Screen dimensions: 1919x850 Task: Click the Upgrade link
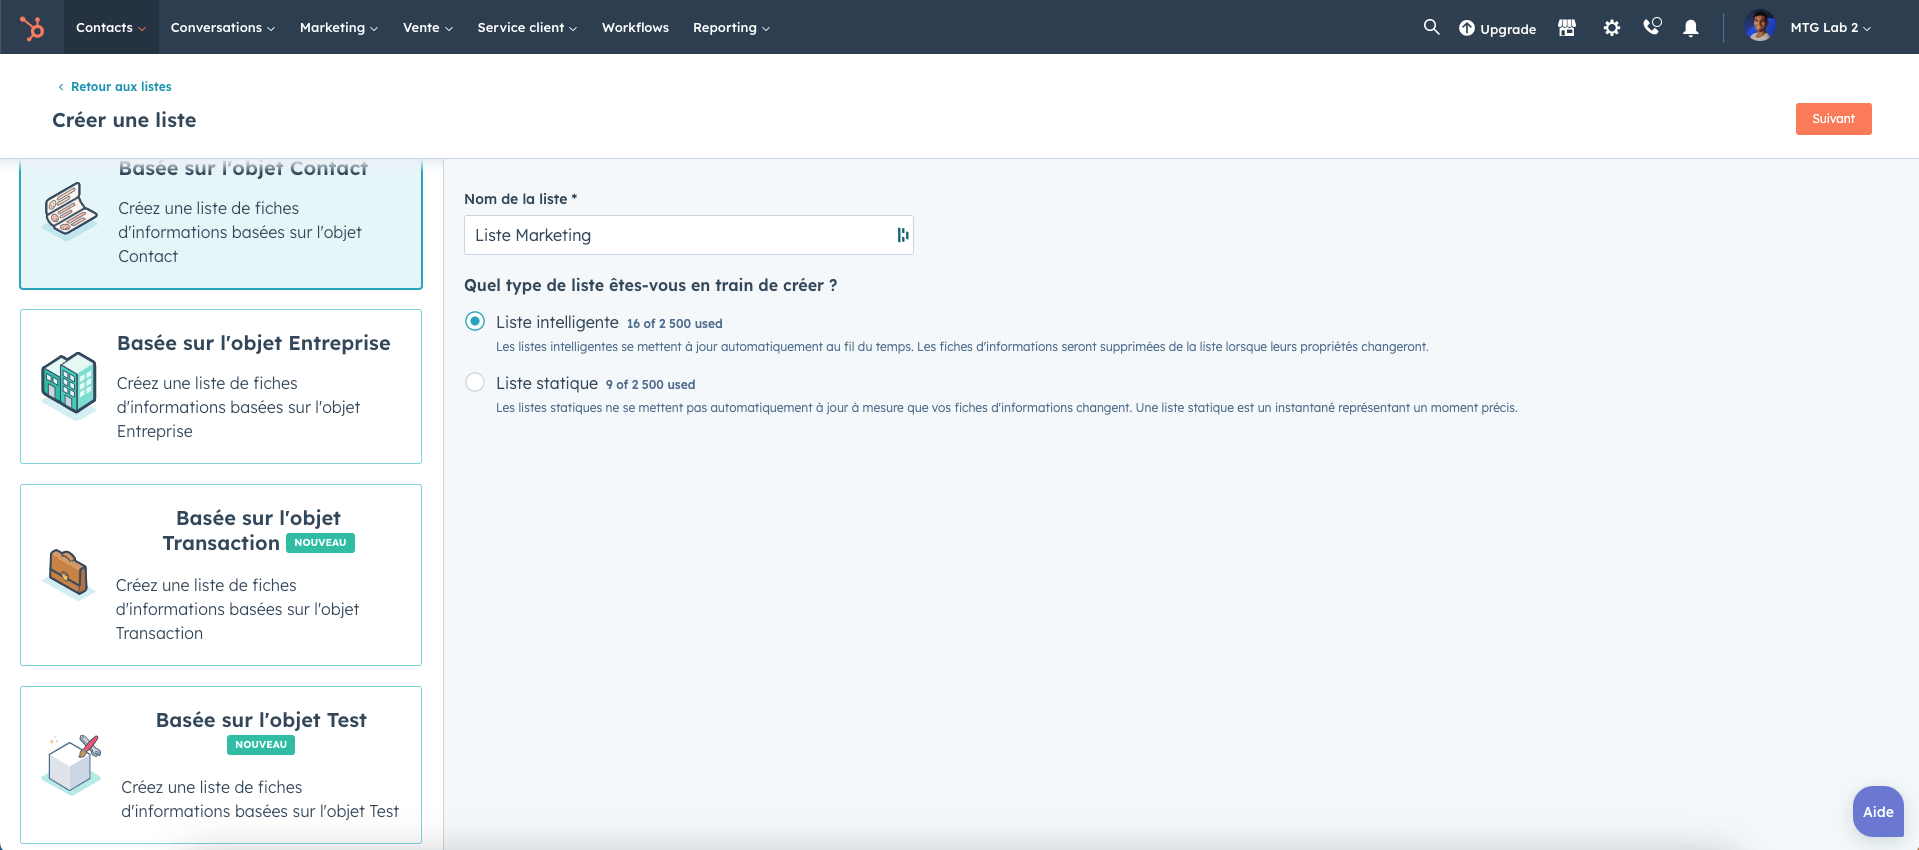click(x=1497, y=28)
